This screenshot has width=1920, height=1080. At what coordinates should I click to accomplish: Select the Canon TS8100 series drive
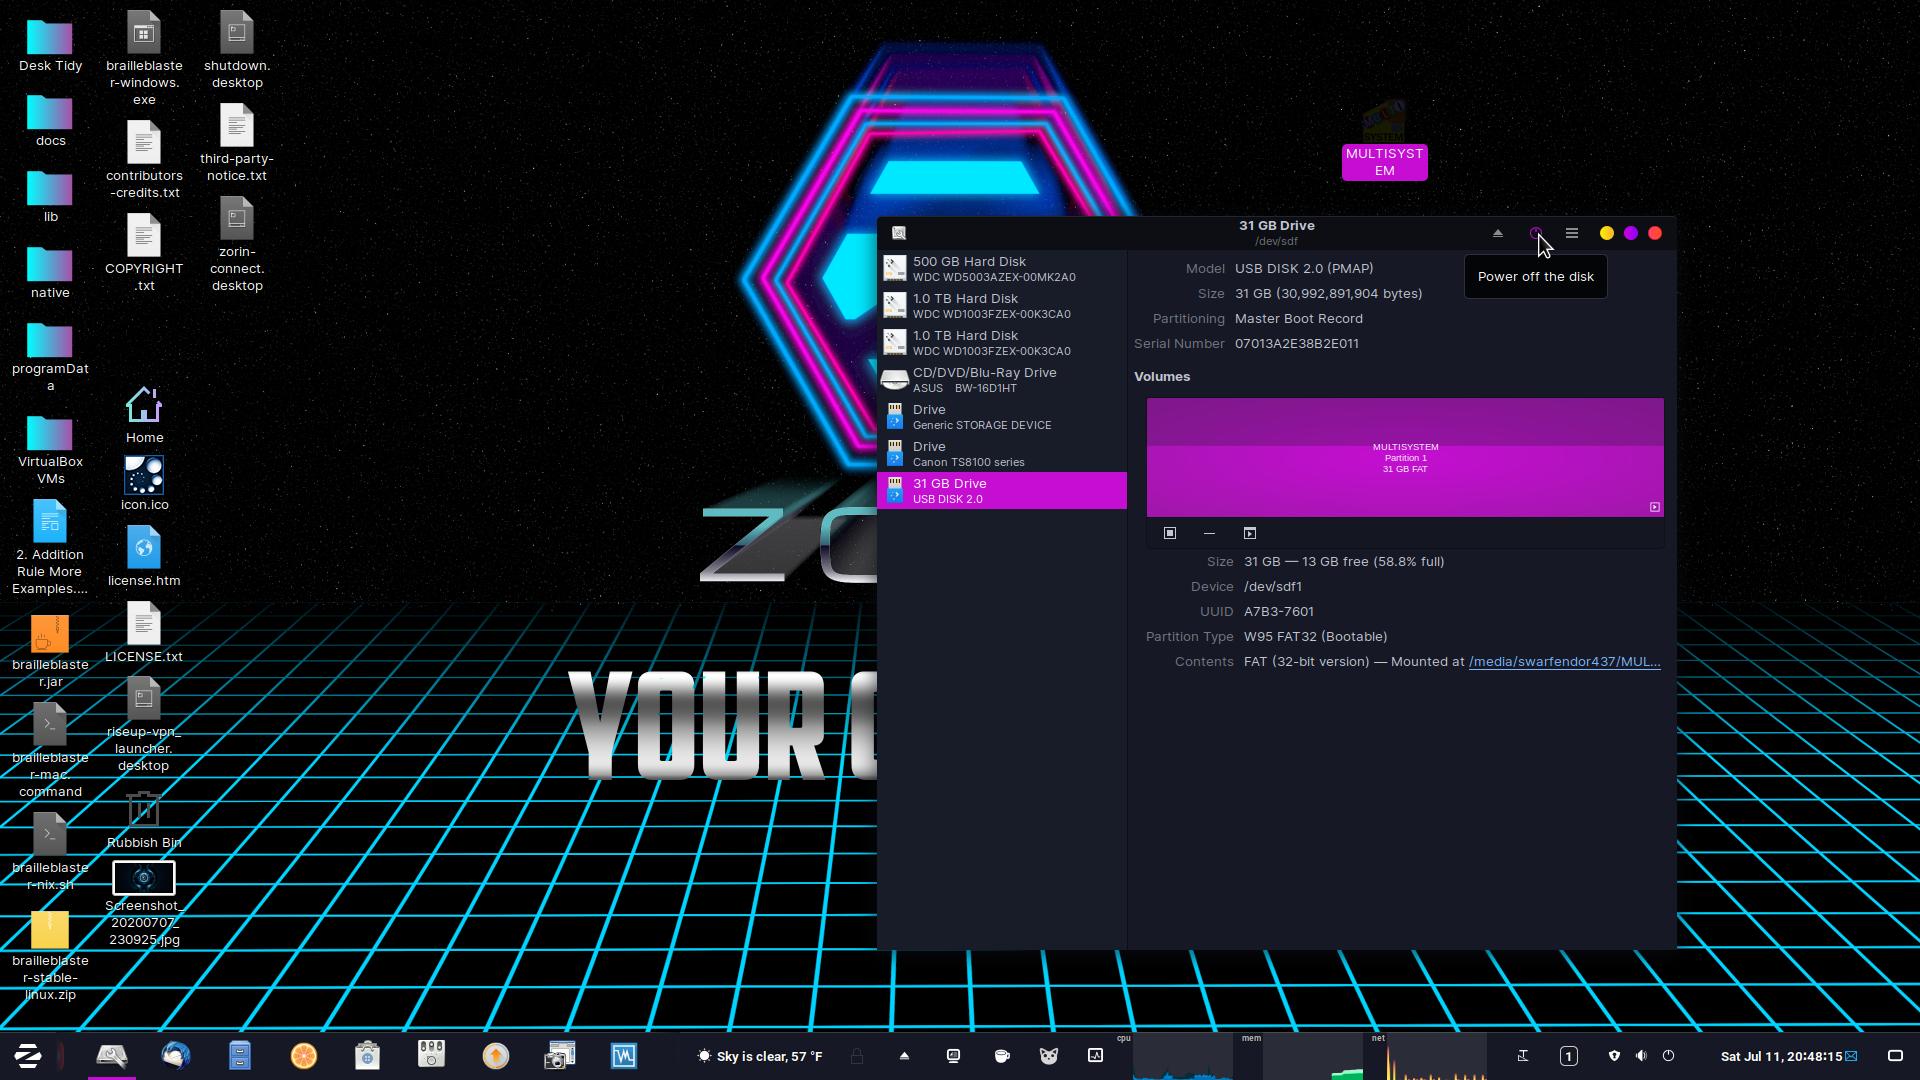[x=1001, y=454]
